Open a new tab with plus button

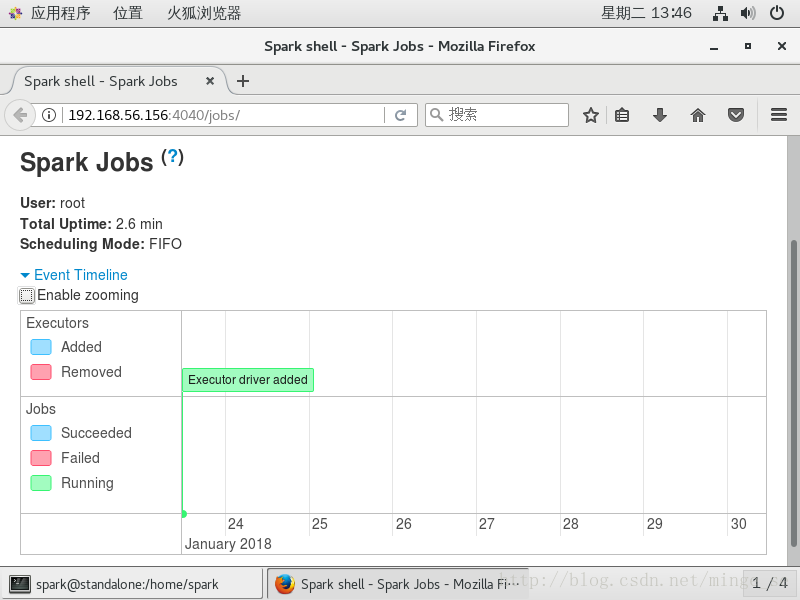[x=243, y=81]
